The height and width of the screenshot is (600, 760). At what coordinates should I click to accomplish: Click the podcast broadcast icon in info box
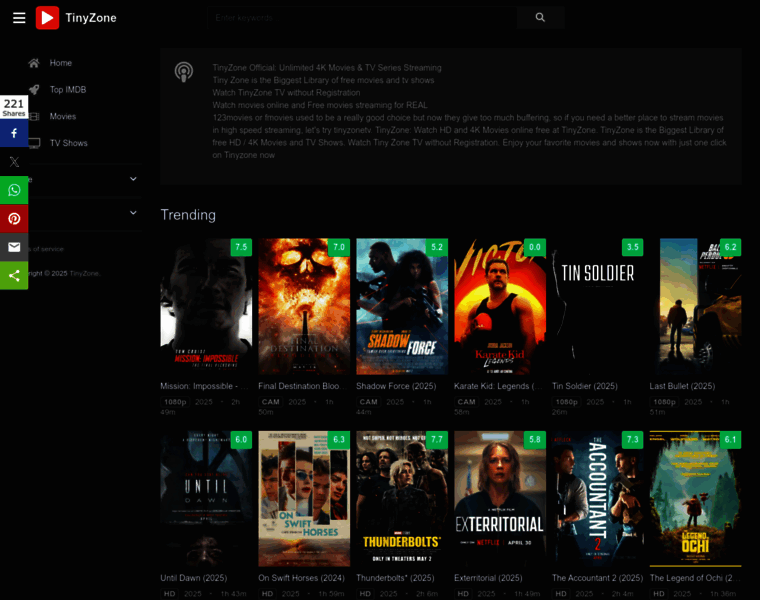184,72
